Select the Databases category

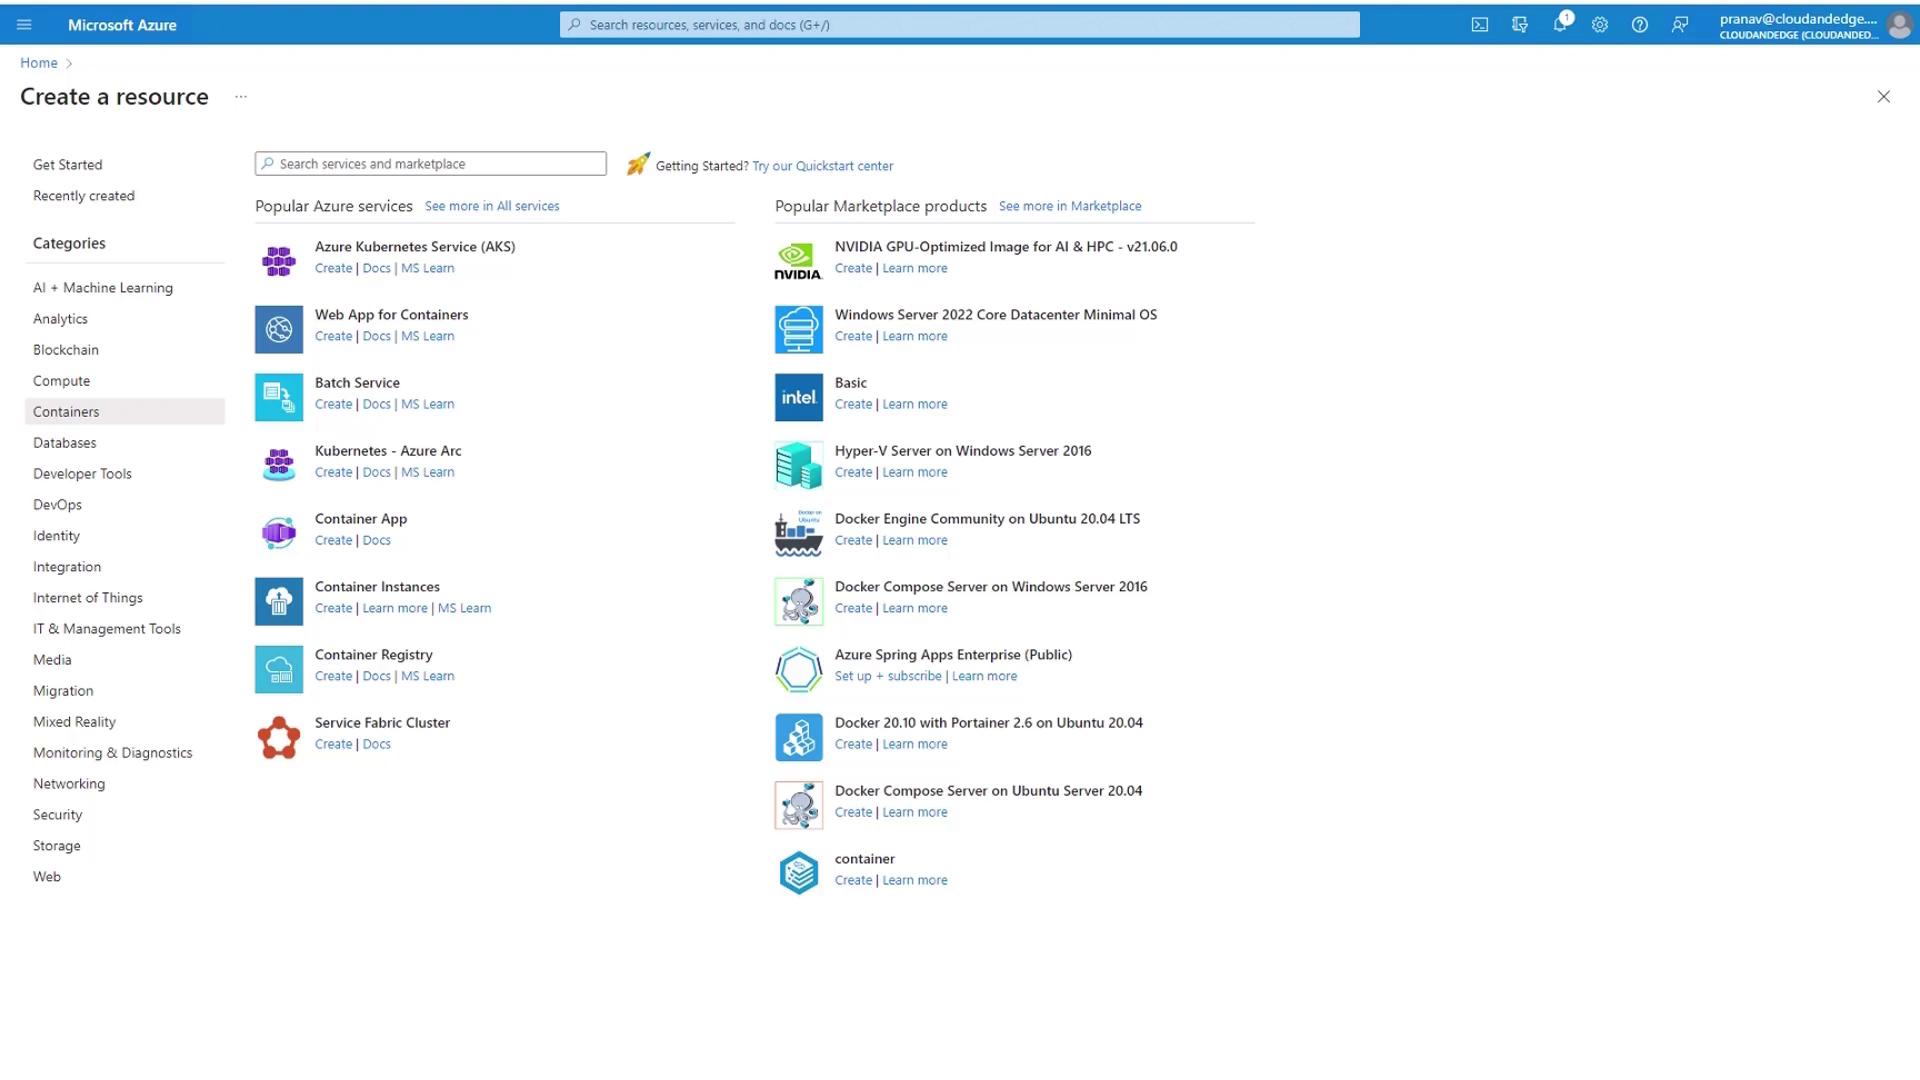click(x=65, y=443)
